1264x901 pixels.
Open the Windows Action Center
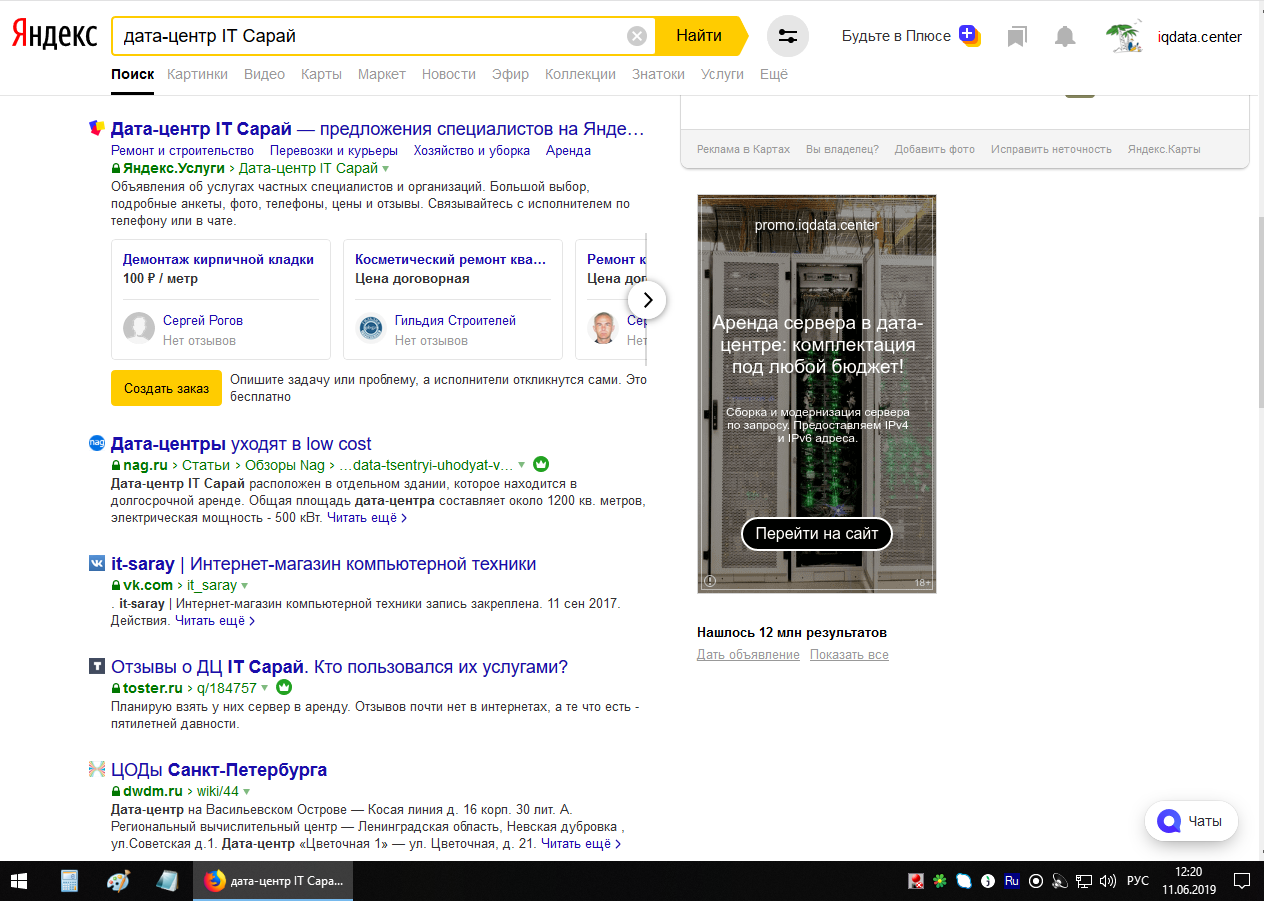point(1241,881)
